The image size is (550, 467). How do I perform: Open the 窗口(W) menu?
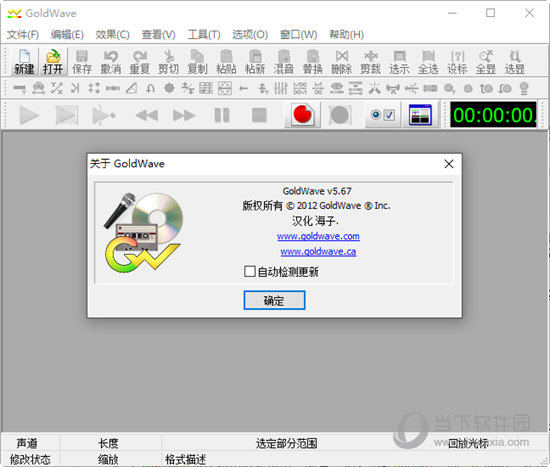[299, 34]
